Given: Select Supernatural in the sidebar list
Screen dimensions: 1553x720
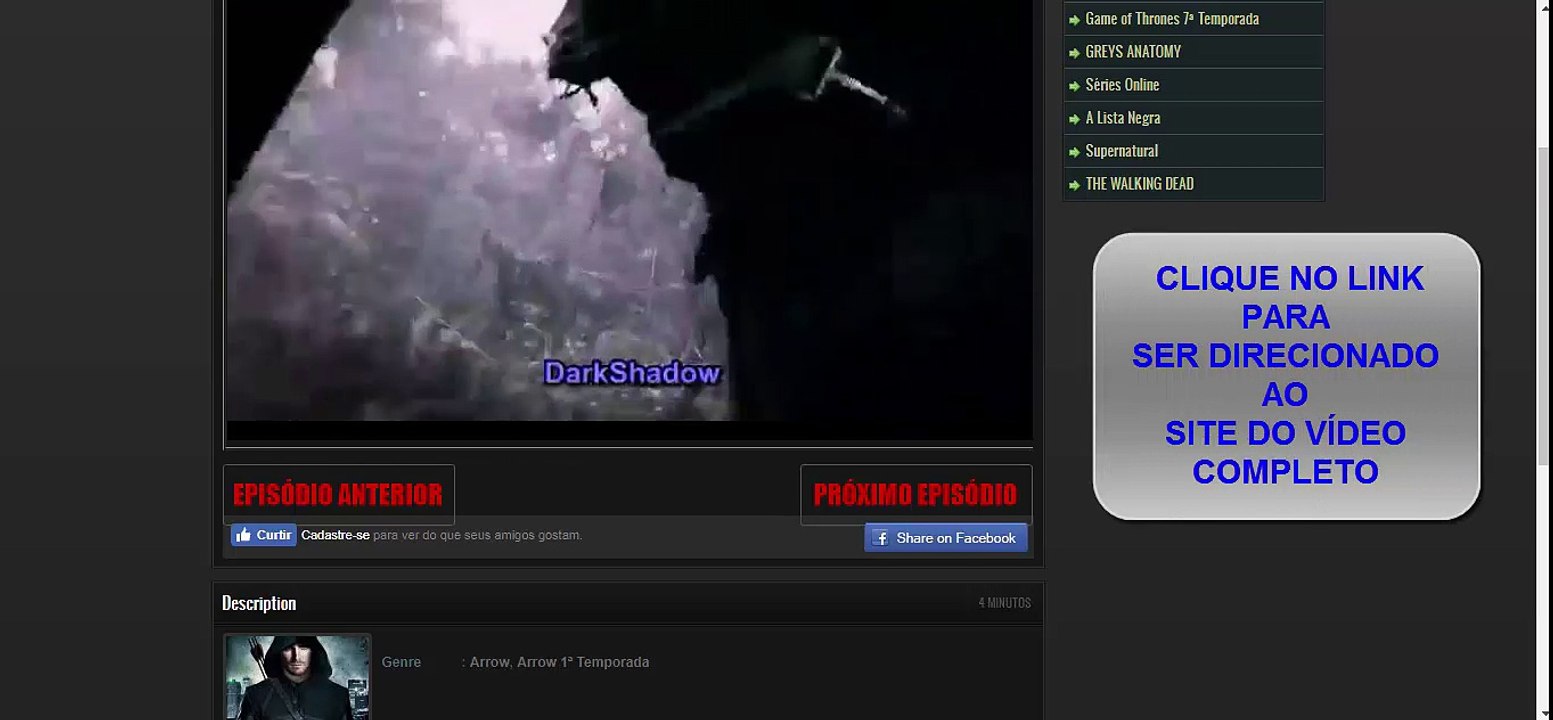Looking at the screenshot, I should (x=1121, y=151).
